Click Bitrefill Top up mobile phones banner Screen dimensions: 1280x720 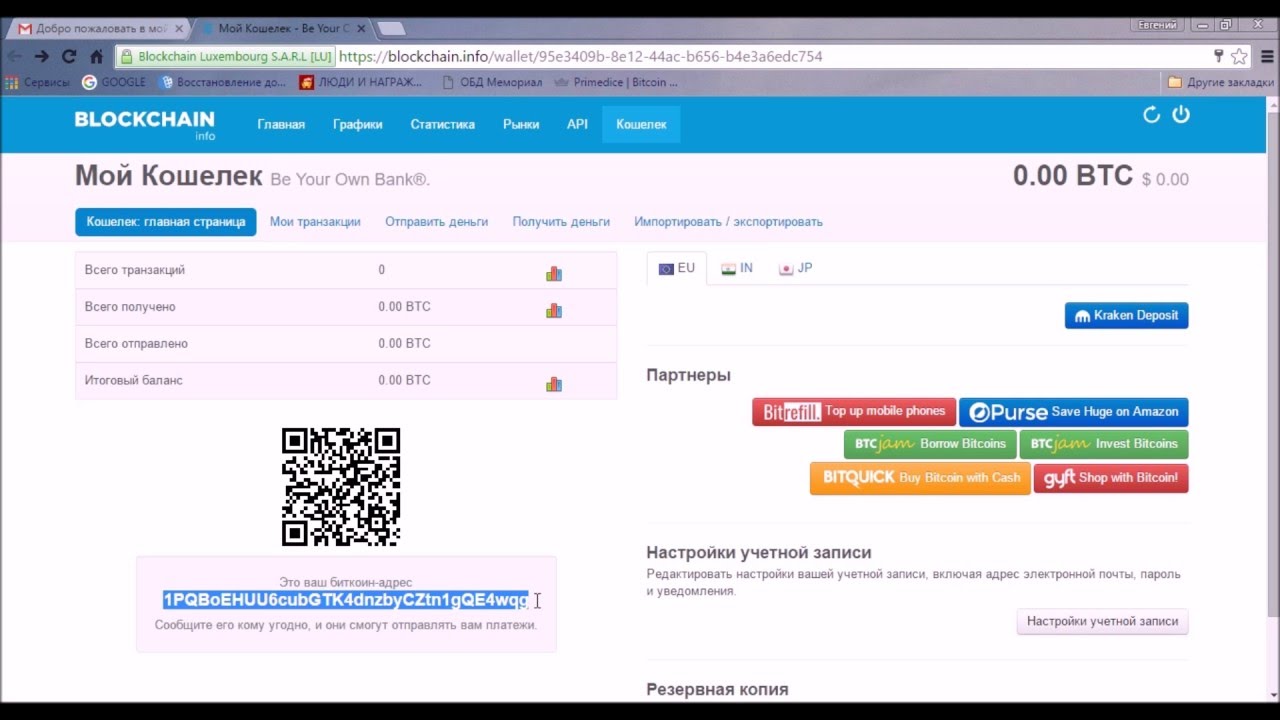pos(854,411)
